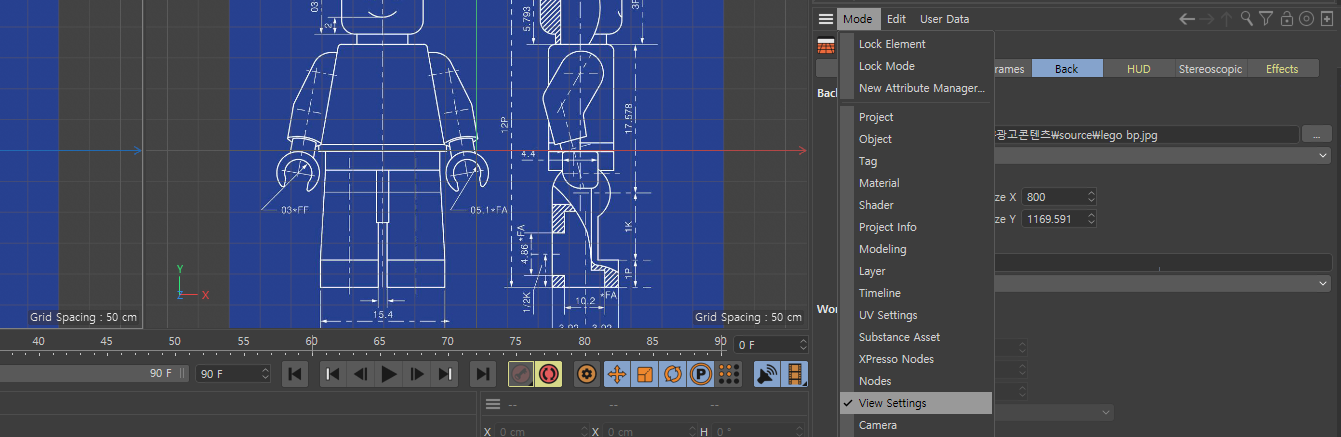Screen dimensions: 1341x437
Task: Open coordinates panel hamburger menu
Action: pyautogui.click(x=492, y=404)
